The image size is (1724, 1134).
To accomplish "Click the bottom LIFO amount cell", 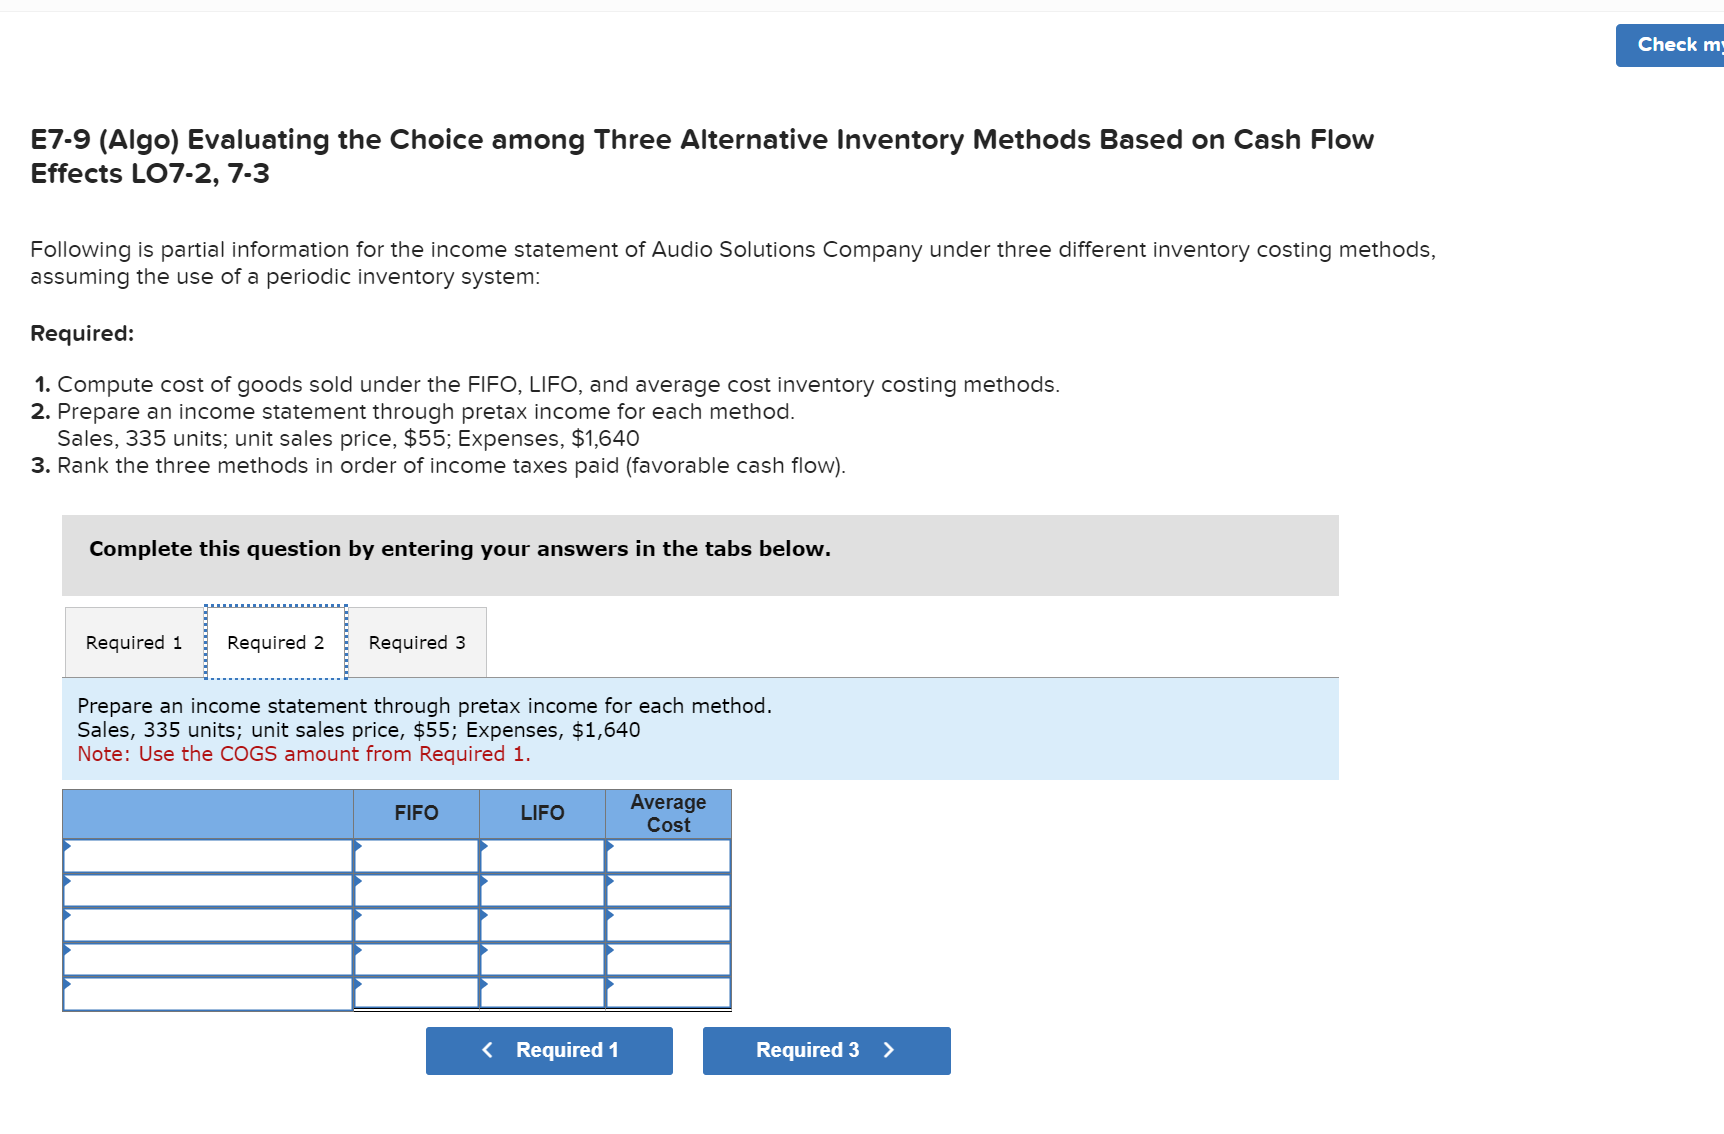I will click(x=541, y=992).
